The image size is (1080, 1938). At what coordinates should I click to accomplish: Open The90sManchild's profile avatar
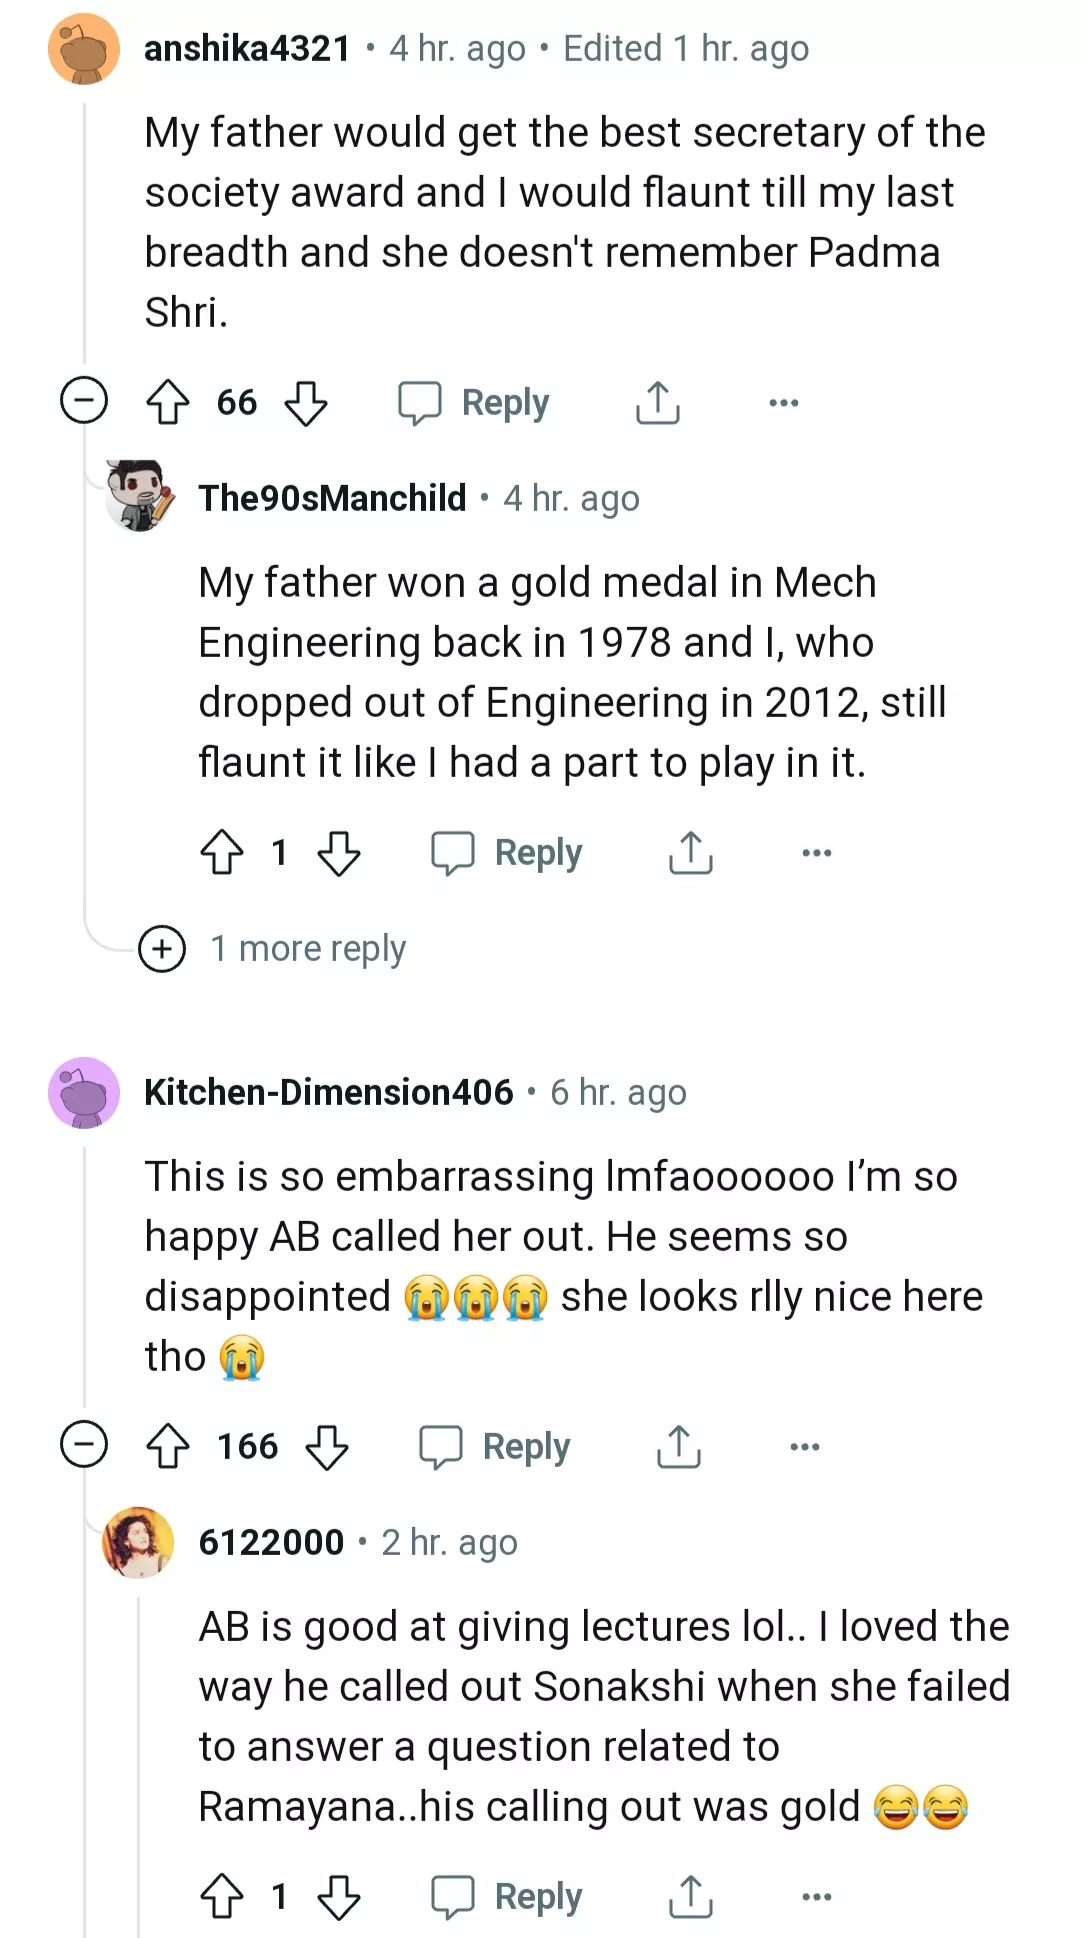[140, 496]
